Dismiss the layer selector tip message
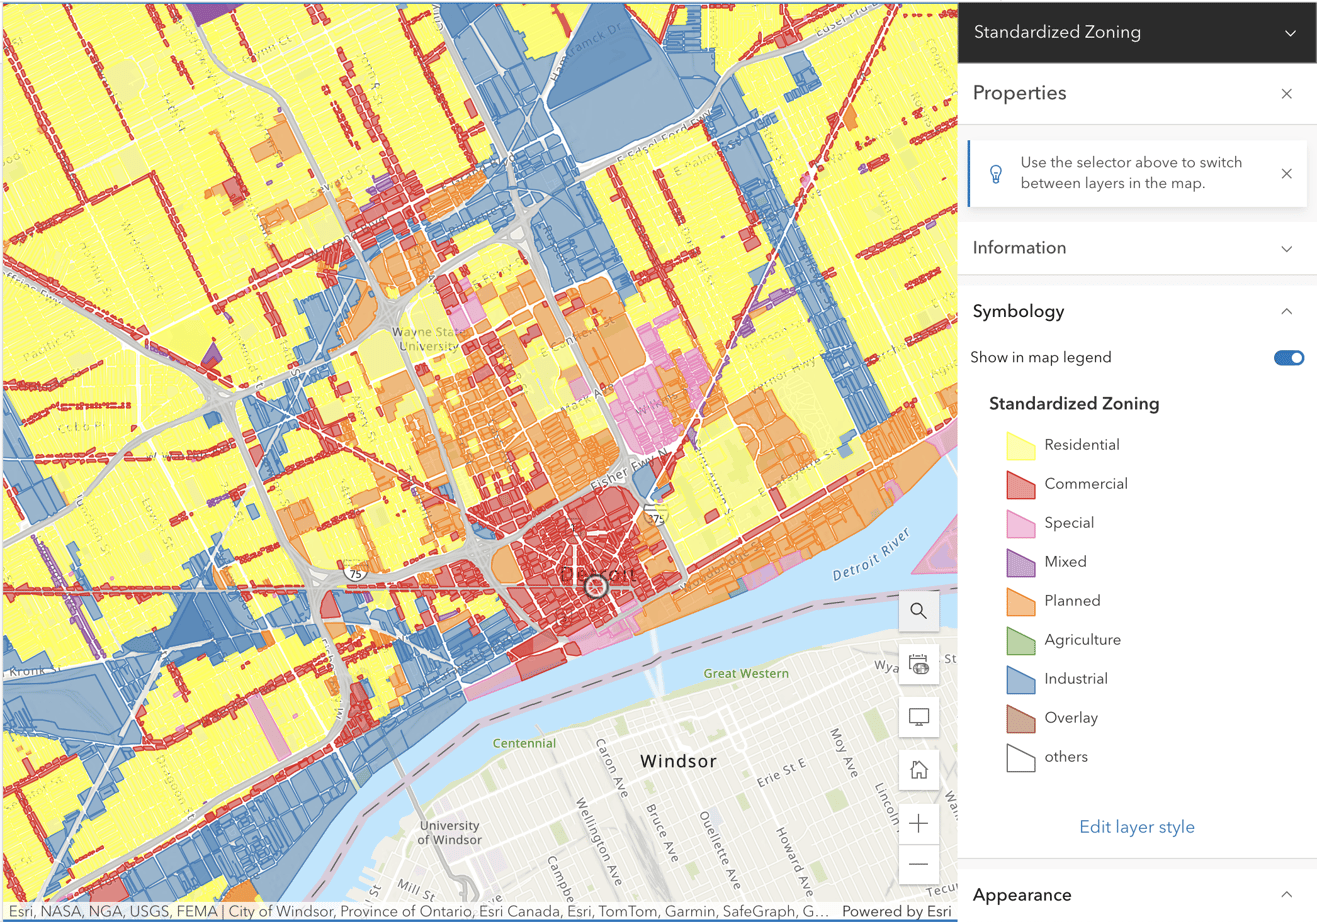This screenshot has width=1317, height=922. [x=1286, y=172]
